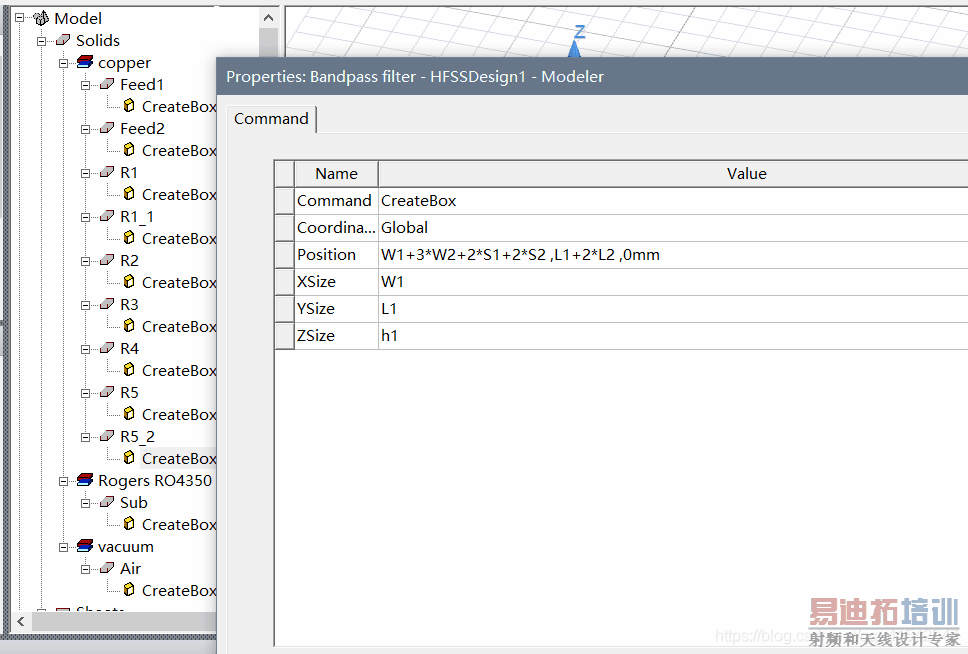968x654 pixels.
Task: Edit the ZSize value h1
Action: 673,335
